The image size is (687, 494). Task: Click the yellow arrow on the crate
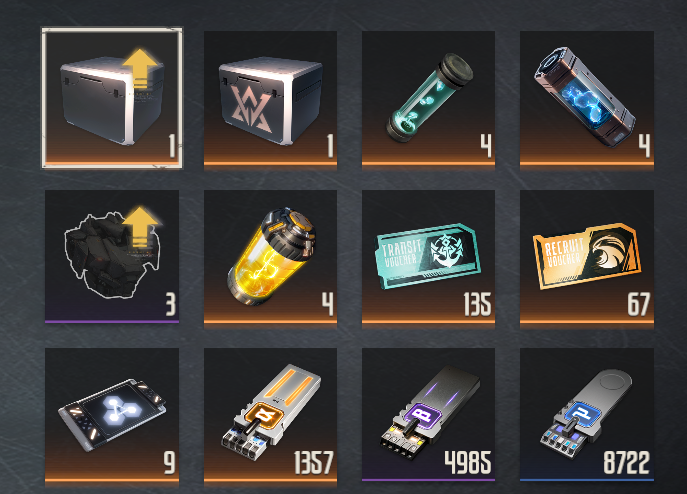140,68
